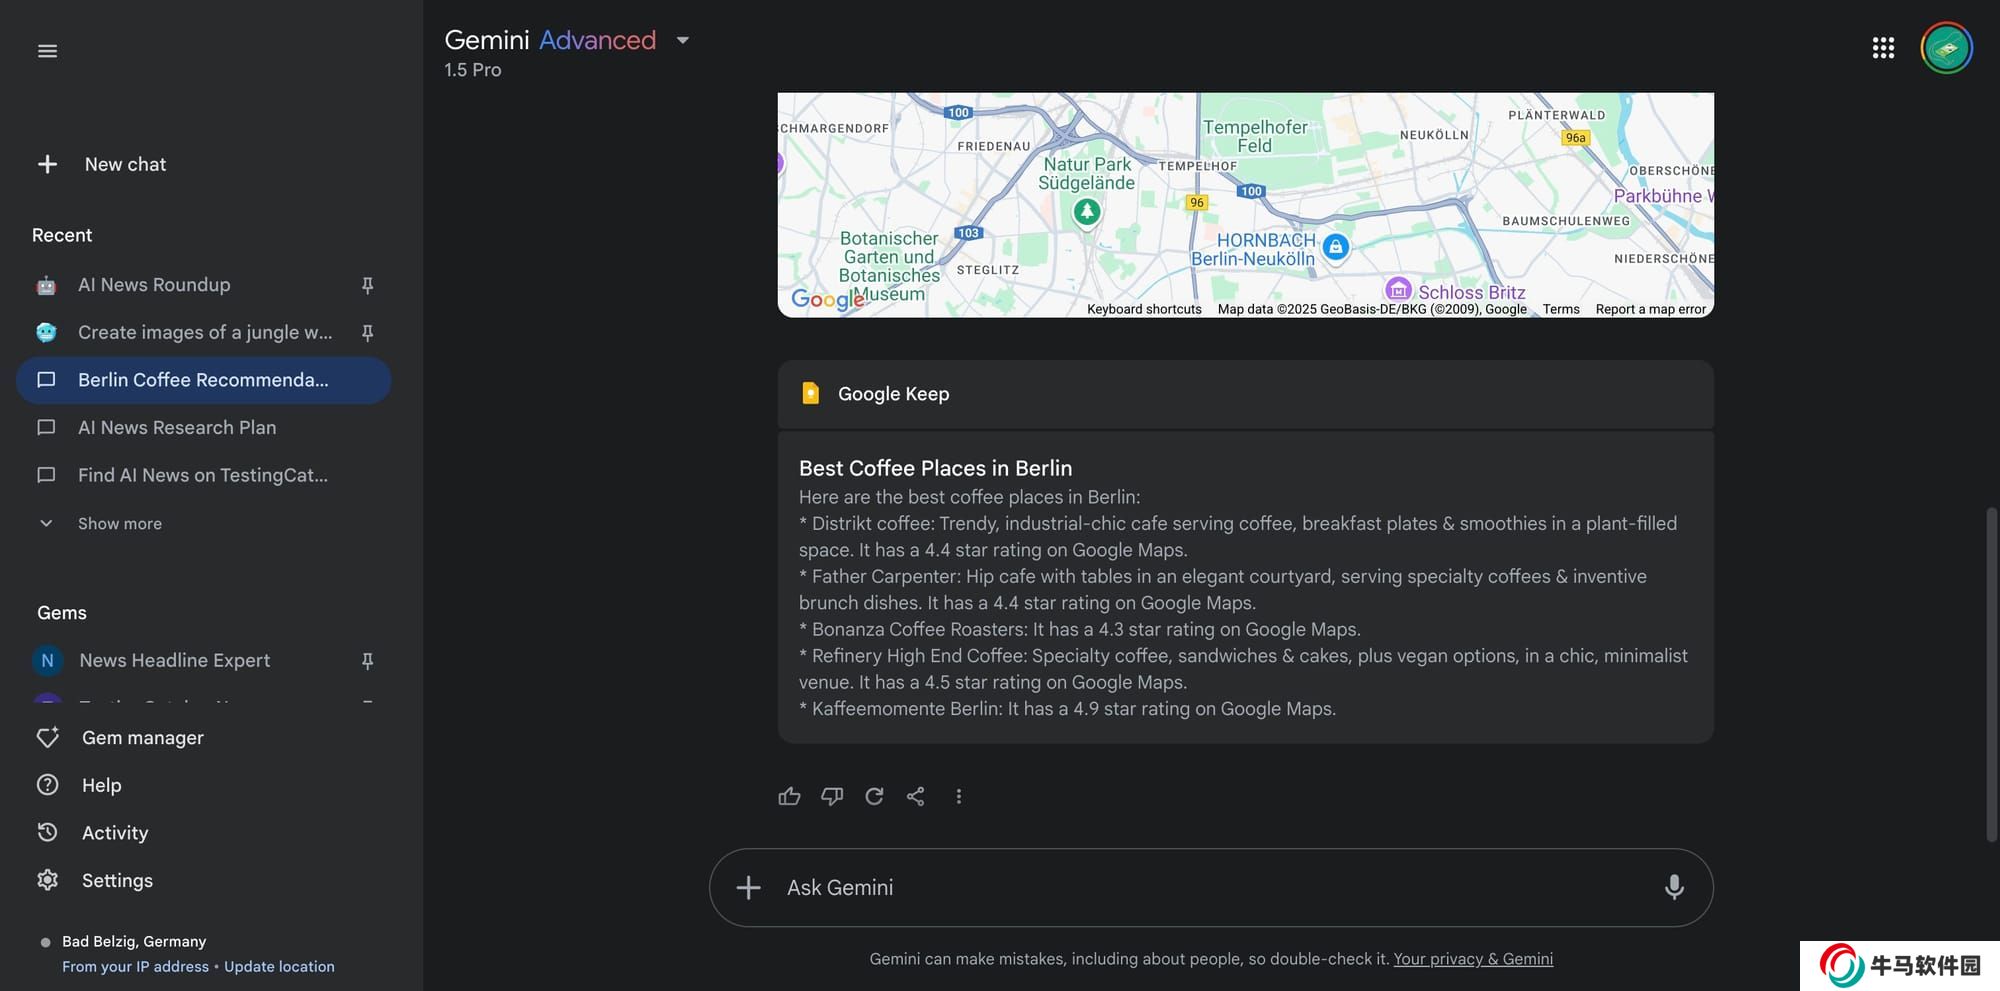The height and width of the screenshot is (991, 2000).
Task: Click the microphone icon in prompt box
Action: pos(1673,887)
